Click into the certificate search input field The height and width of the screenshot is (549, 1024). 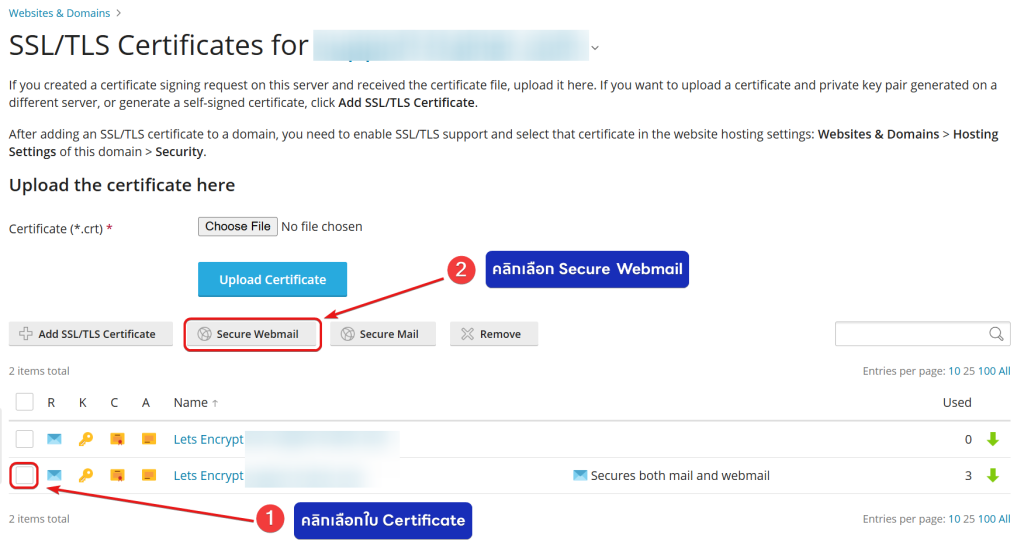[910, 334]
